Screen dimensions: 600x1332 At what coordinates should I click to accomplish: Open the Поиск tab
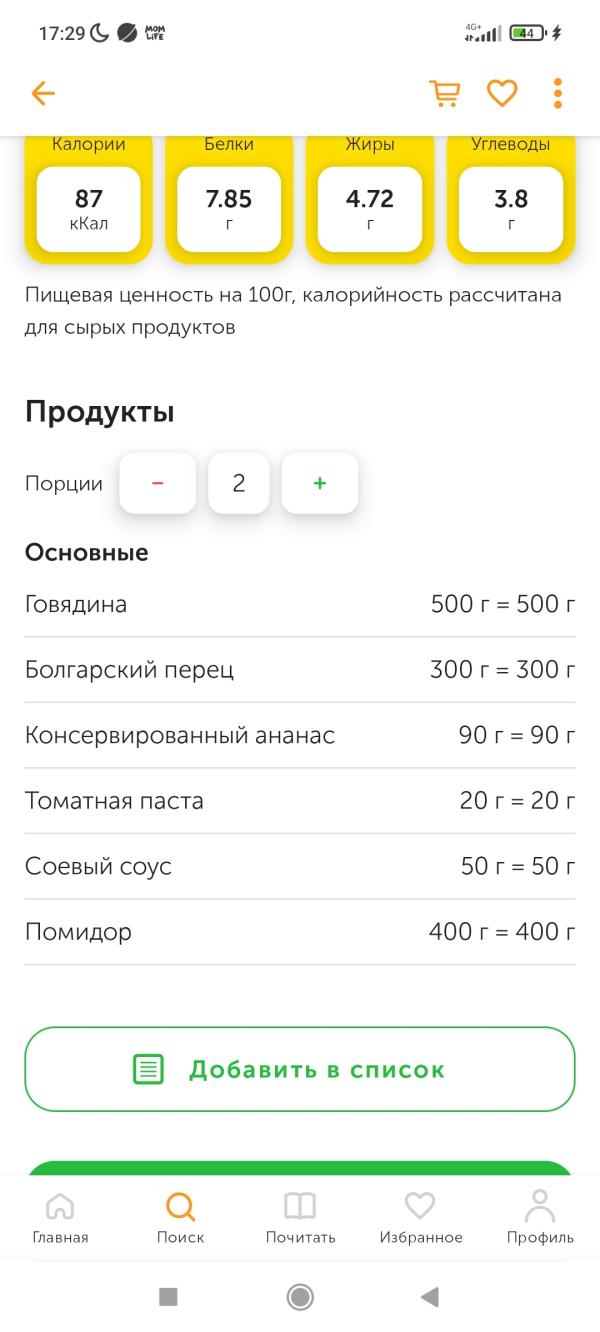(x=180, y=1216)
